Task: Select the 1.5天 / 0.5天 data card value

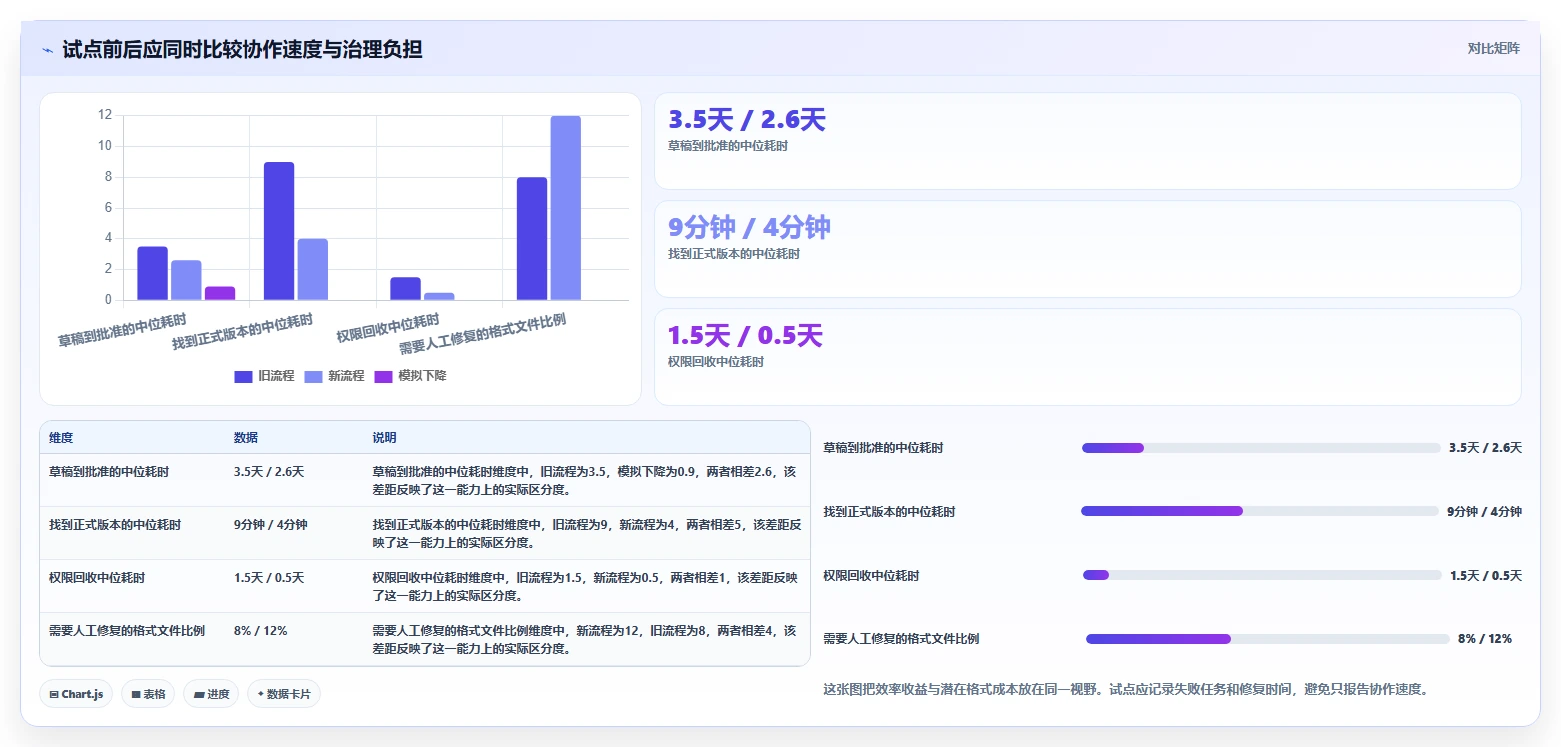Action: (745, 335)
